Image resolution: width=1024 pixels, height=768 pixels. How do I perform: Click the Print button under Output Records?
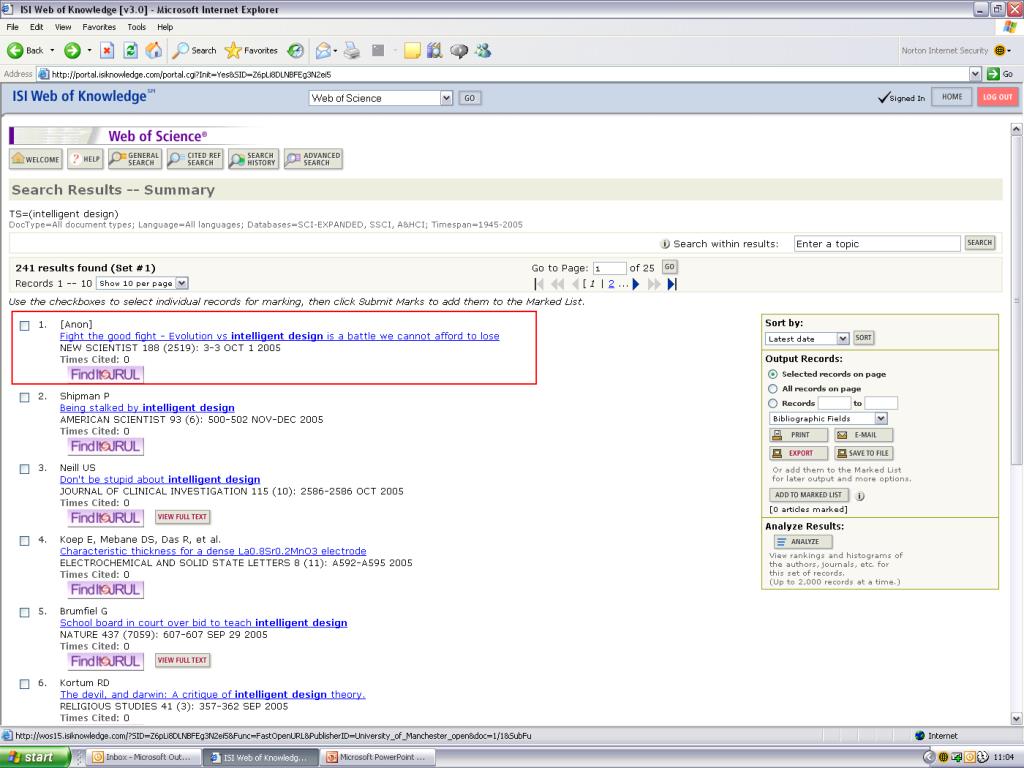(799, 435)
